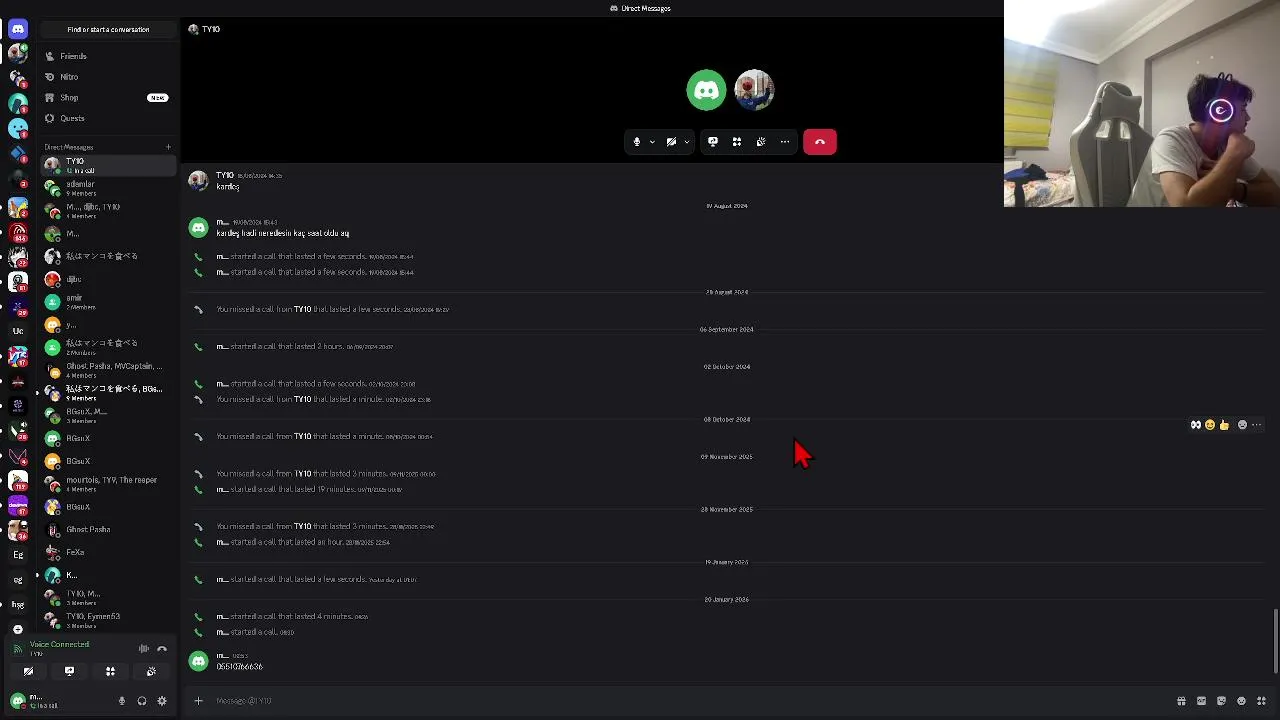Hang up with the red disconnect button
Image resolution: width=1280 pixels, height=720 pixels.
pyautogui.click(x=820, y=142)
